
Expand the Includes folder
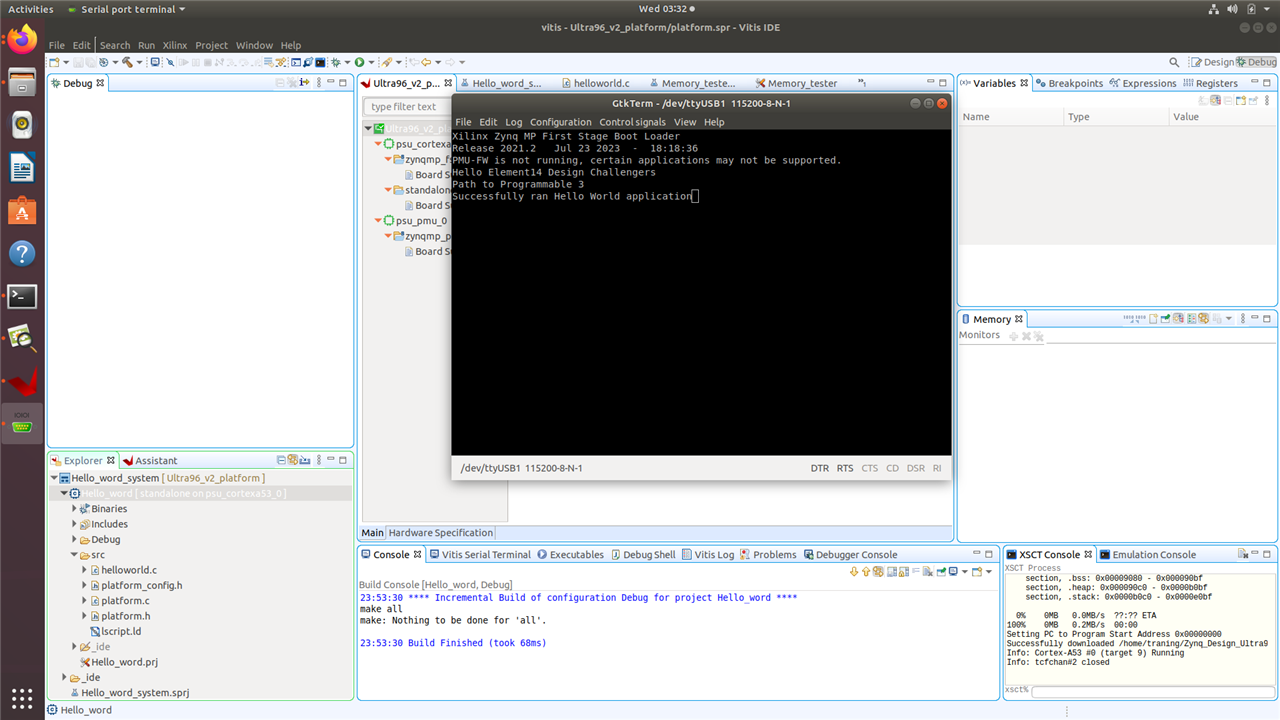(x=74, y=523)
